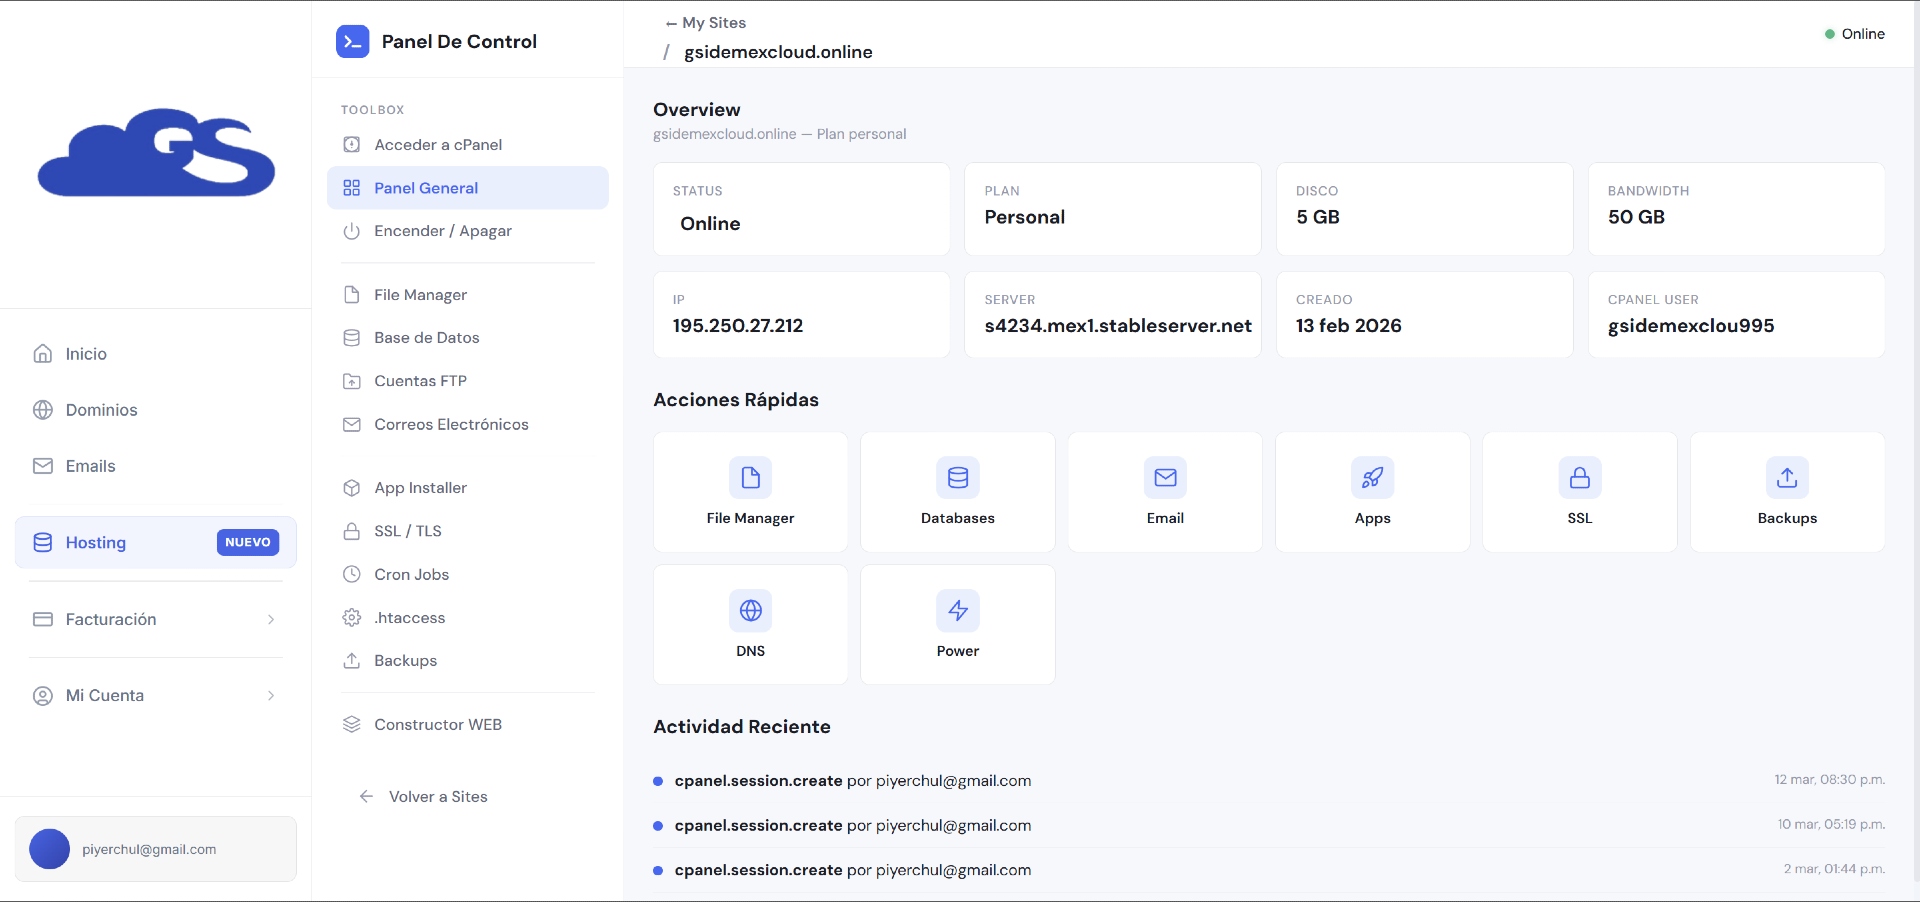1920x902 pixels.
Task: Click the Backups upload icon
Action: point(1787,478)
